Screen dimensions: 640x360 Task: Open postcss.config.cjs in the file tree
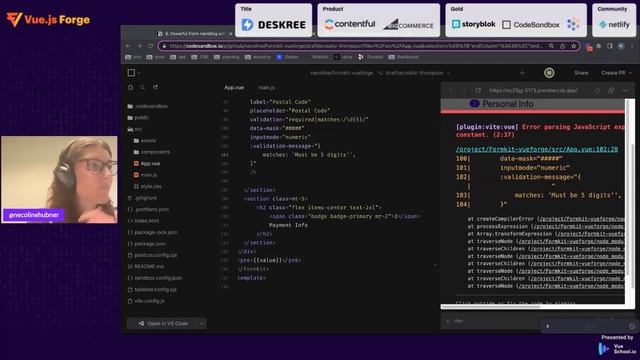tap(152, 255)
